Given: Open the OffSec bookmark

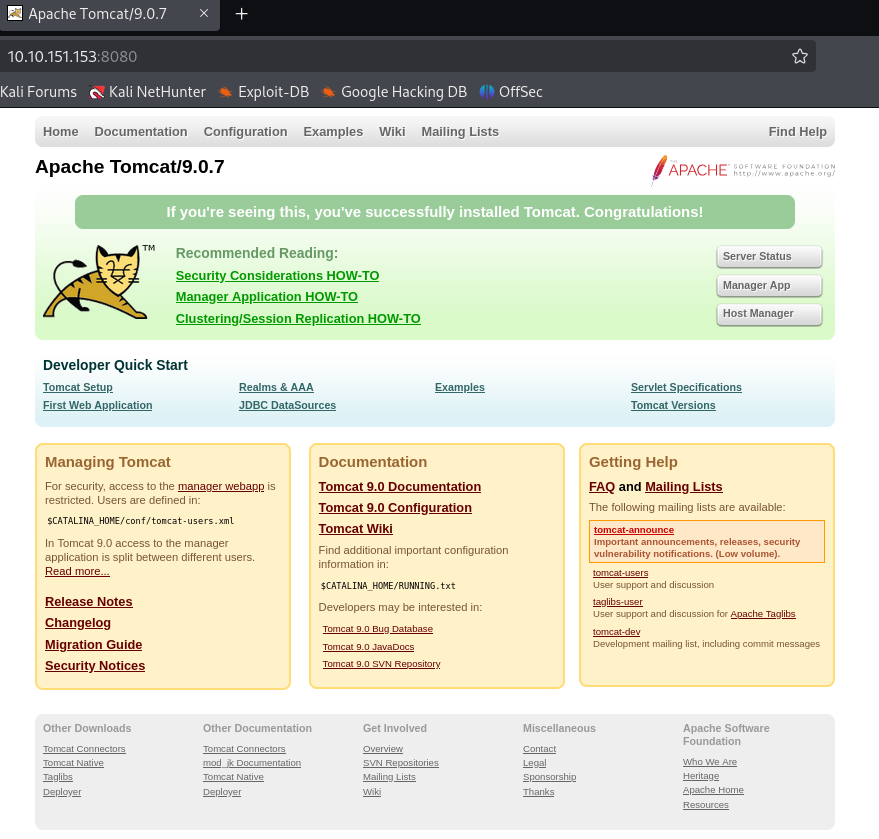Looking at the screenshot, I should tap(511, 92).
